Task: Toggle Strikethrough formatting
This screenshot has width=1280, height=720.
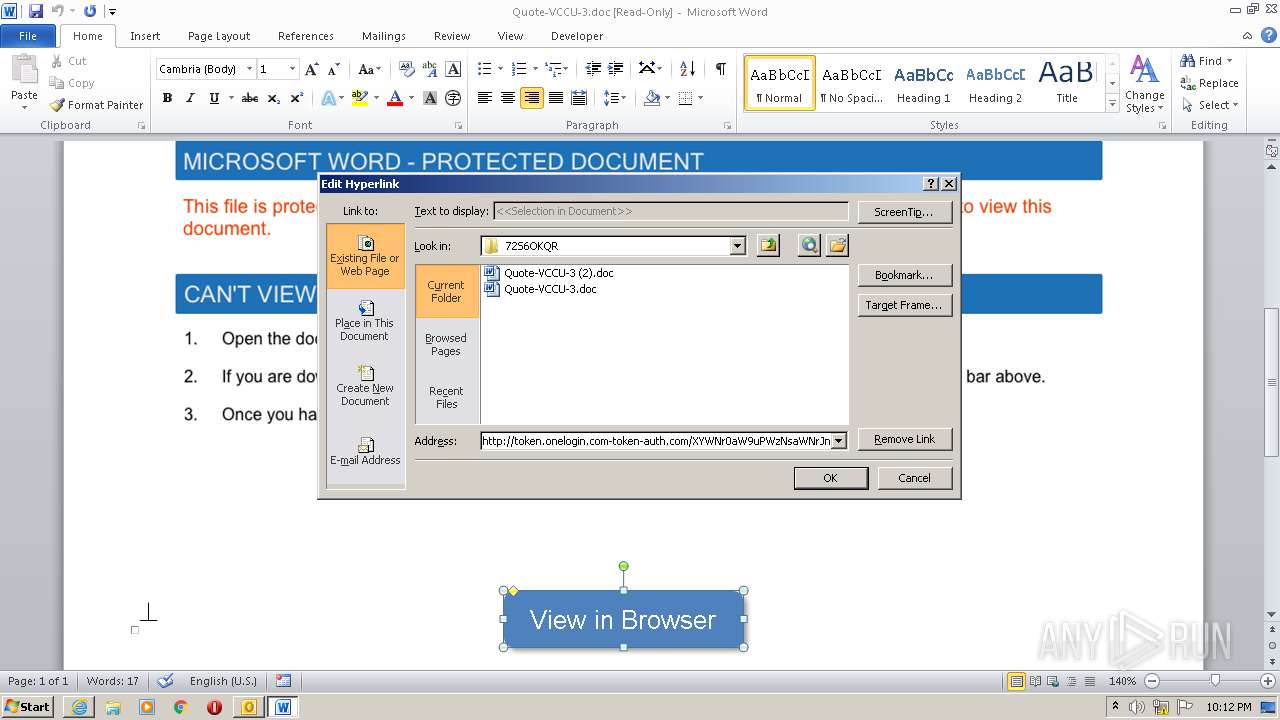Action: [250, 98]
